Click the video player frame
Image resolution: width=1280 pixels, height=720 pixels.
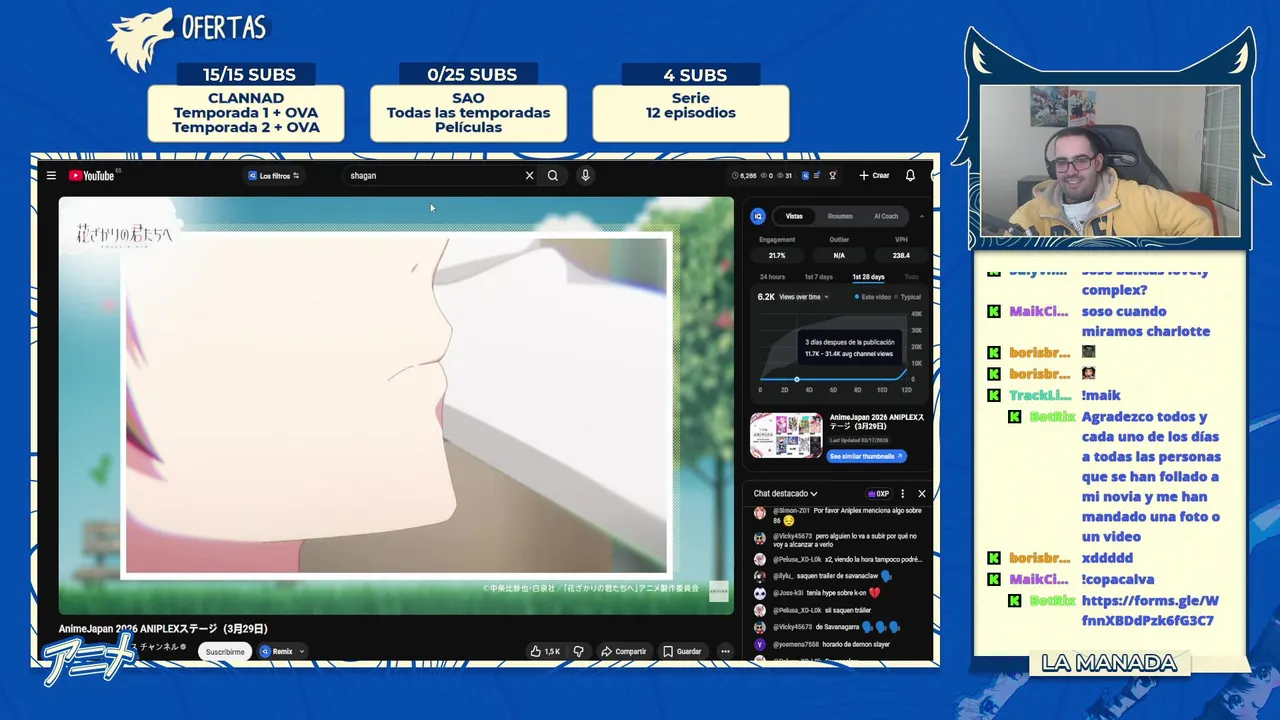click(396, 405)
